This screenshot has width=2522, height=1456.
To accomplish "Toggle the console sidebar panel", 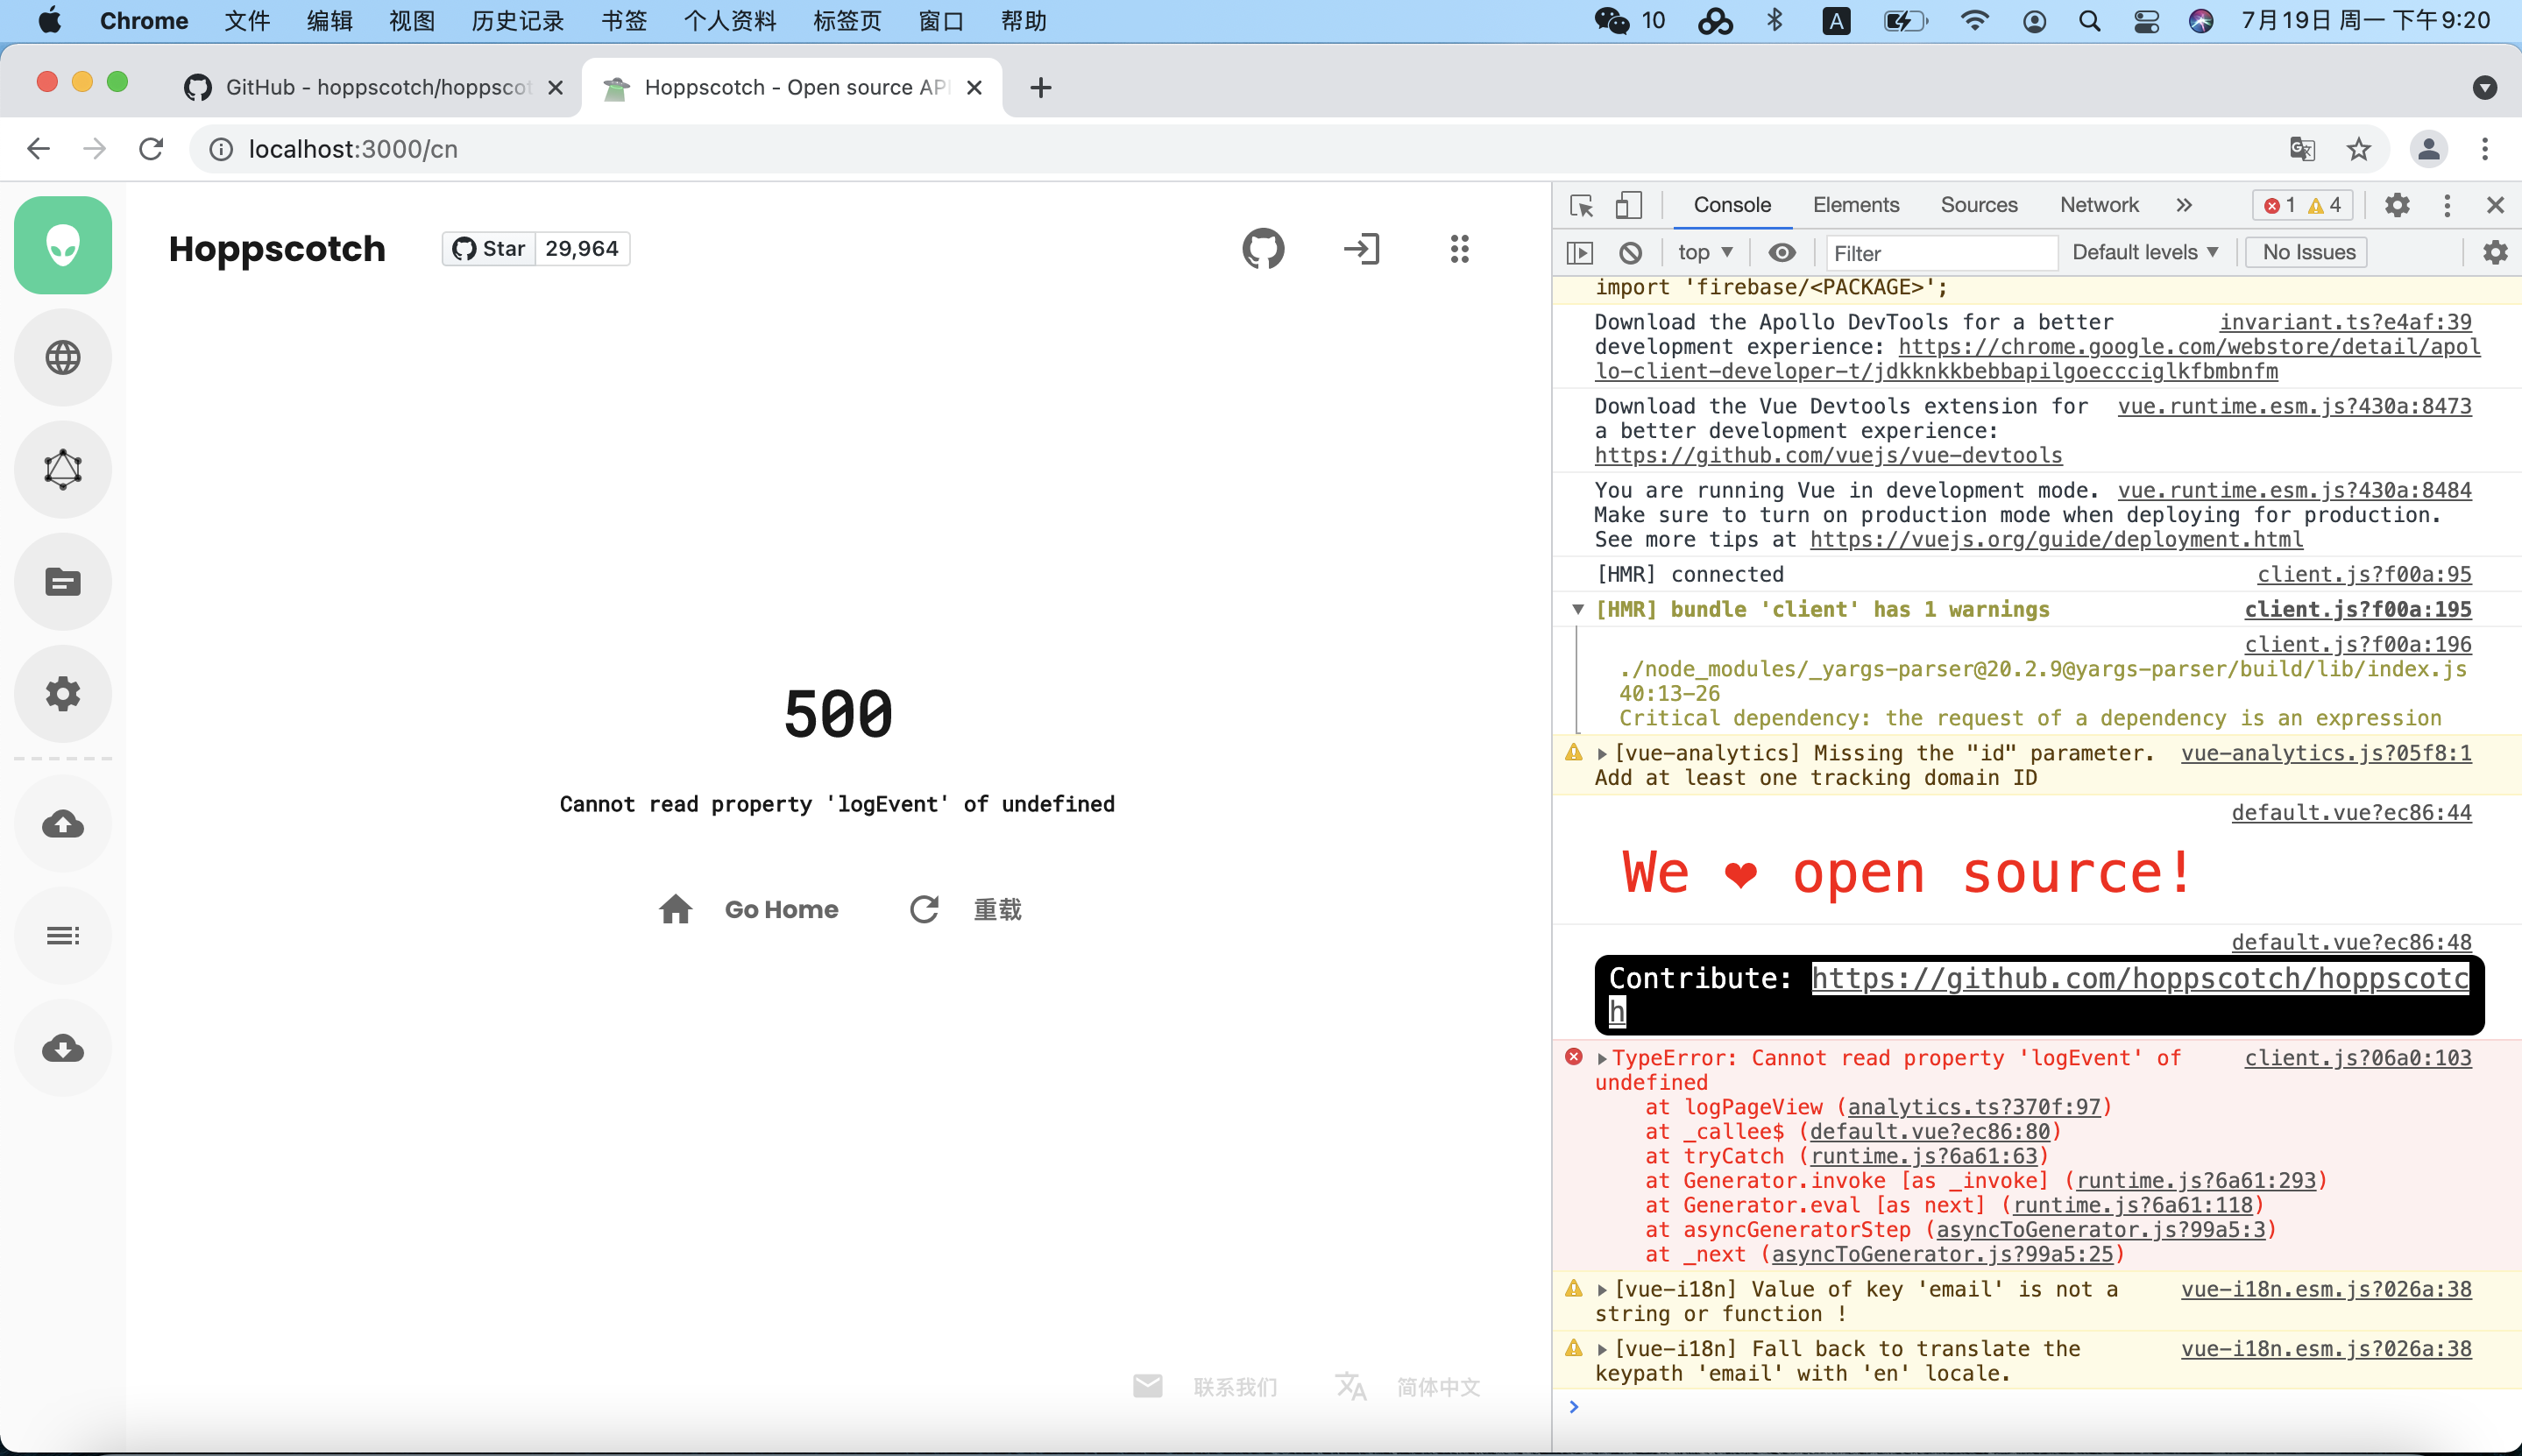I will point(1579,253).
